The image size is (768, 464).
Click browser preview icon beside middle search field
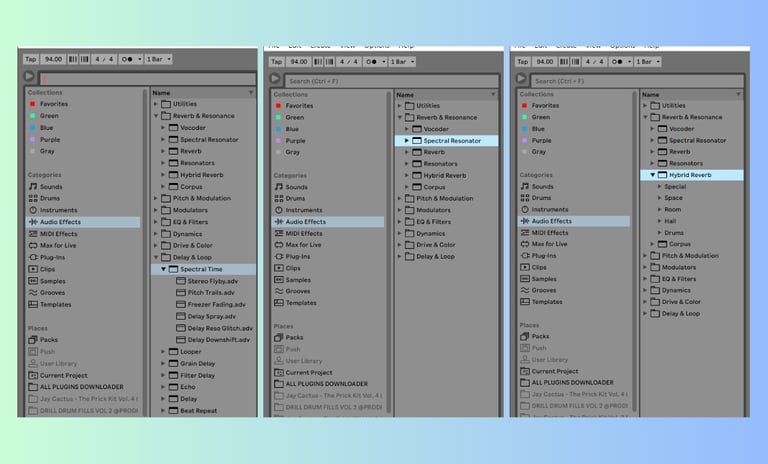coord(275,78)
